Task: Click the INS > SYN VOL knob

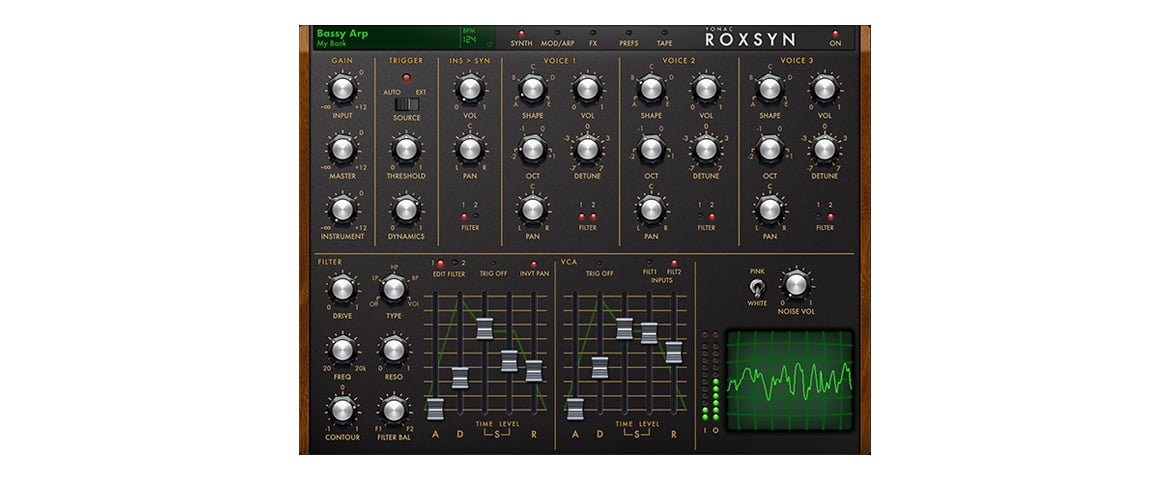Action: click(x=470, y=90)
